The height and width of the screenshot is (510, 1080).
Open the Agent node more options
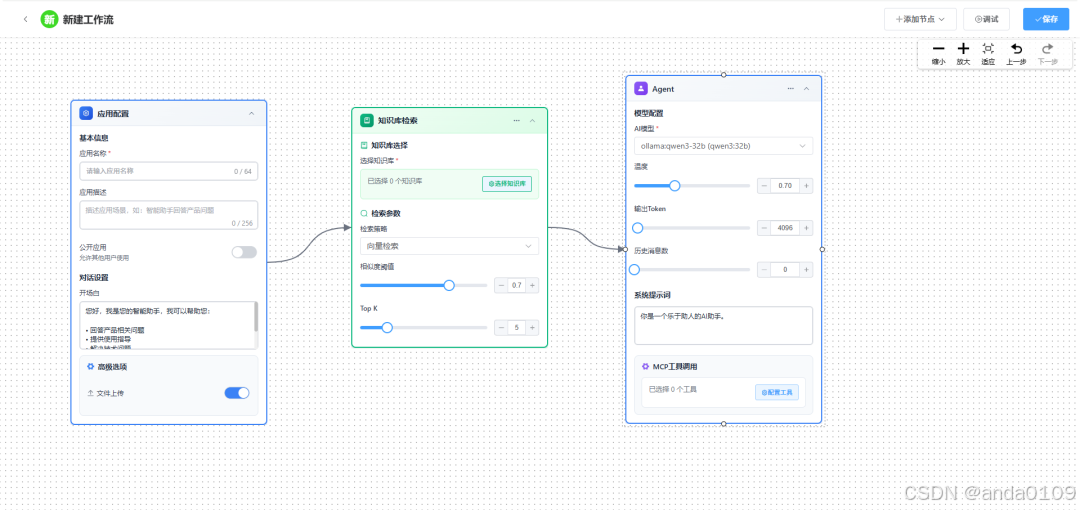point(791,88)
